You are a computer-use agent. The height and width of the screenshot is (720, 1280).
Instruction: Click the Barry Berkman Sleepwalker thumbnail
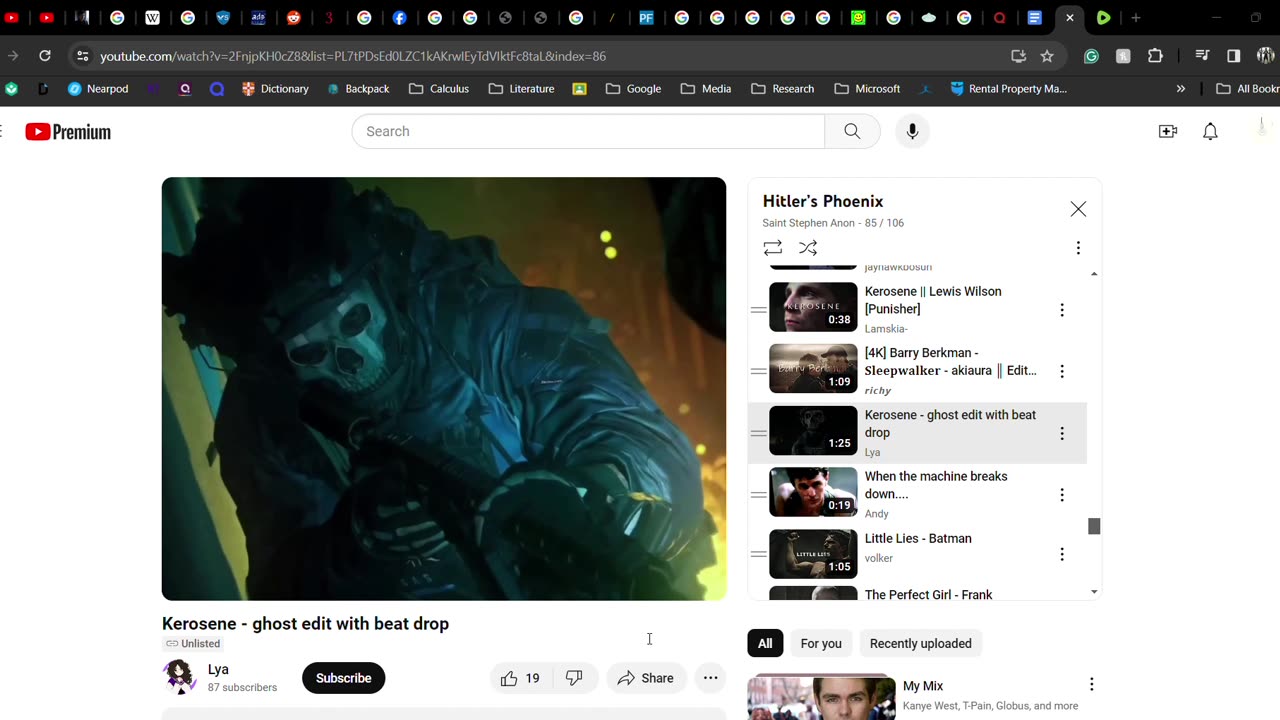(x=813, y=369)
